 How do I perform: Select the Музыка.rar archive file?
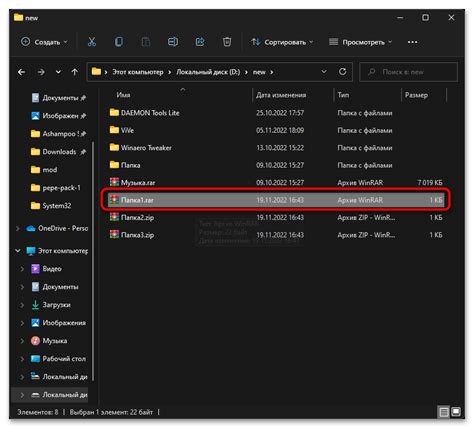point(276,182)
